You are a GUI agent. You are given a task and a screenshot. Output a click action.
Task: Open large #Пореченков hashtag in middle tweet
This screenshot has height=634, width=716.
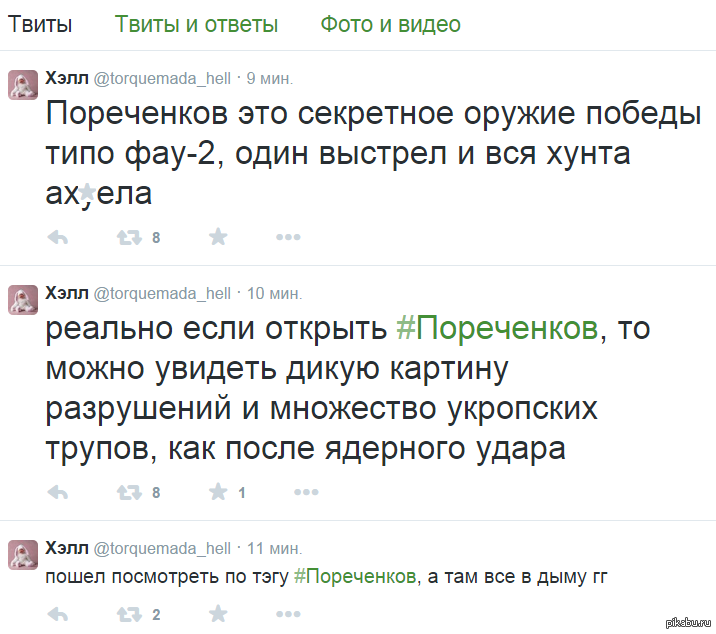click(x=498, y=328)
